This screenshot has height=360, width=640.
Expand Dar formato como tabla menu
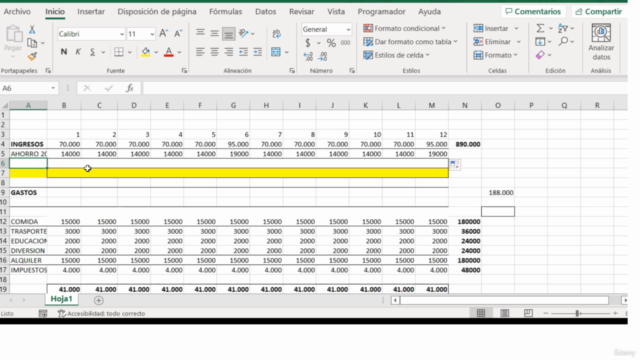(x=410, y=42)
